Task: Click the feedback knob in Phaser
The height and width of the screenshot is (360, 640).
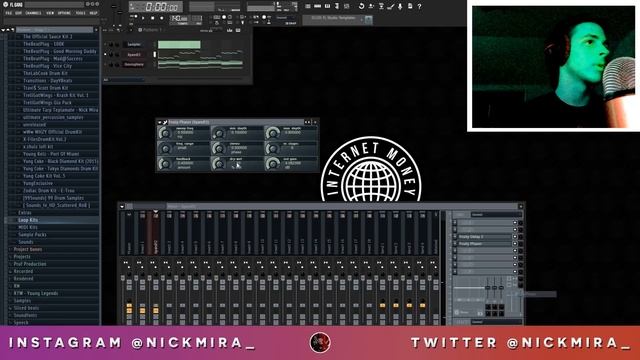Action: [165, 163]
